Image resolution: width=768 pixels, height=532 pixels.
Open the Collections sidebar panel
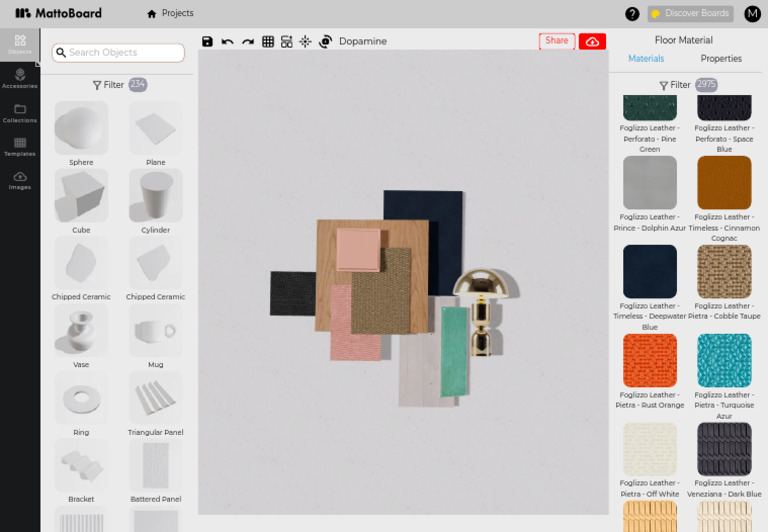point(20,113)
